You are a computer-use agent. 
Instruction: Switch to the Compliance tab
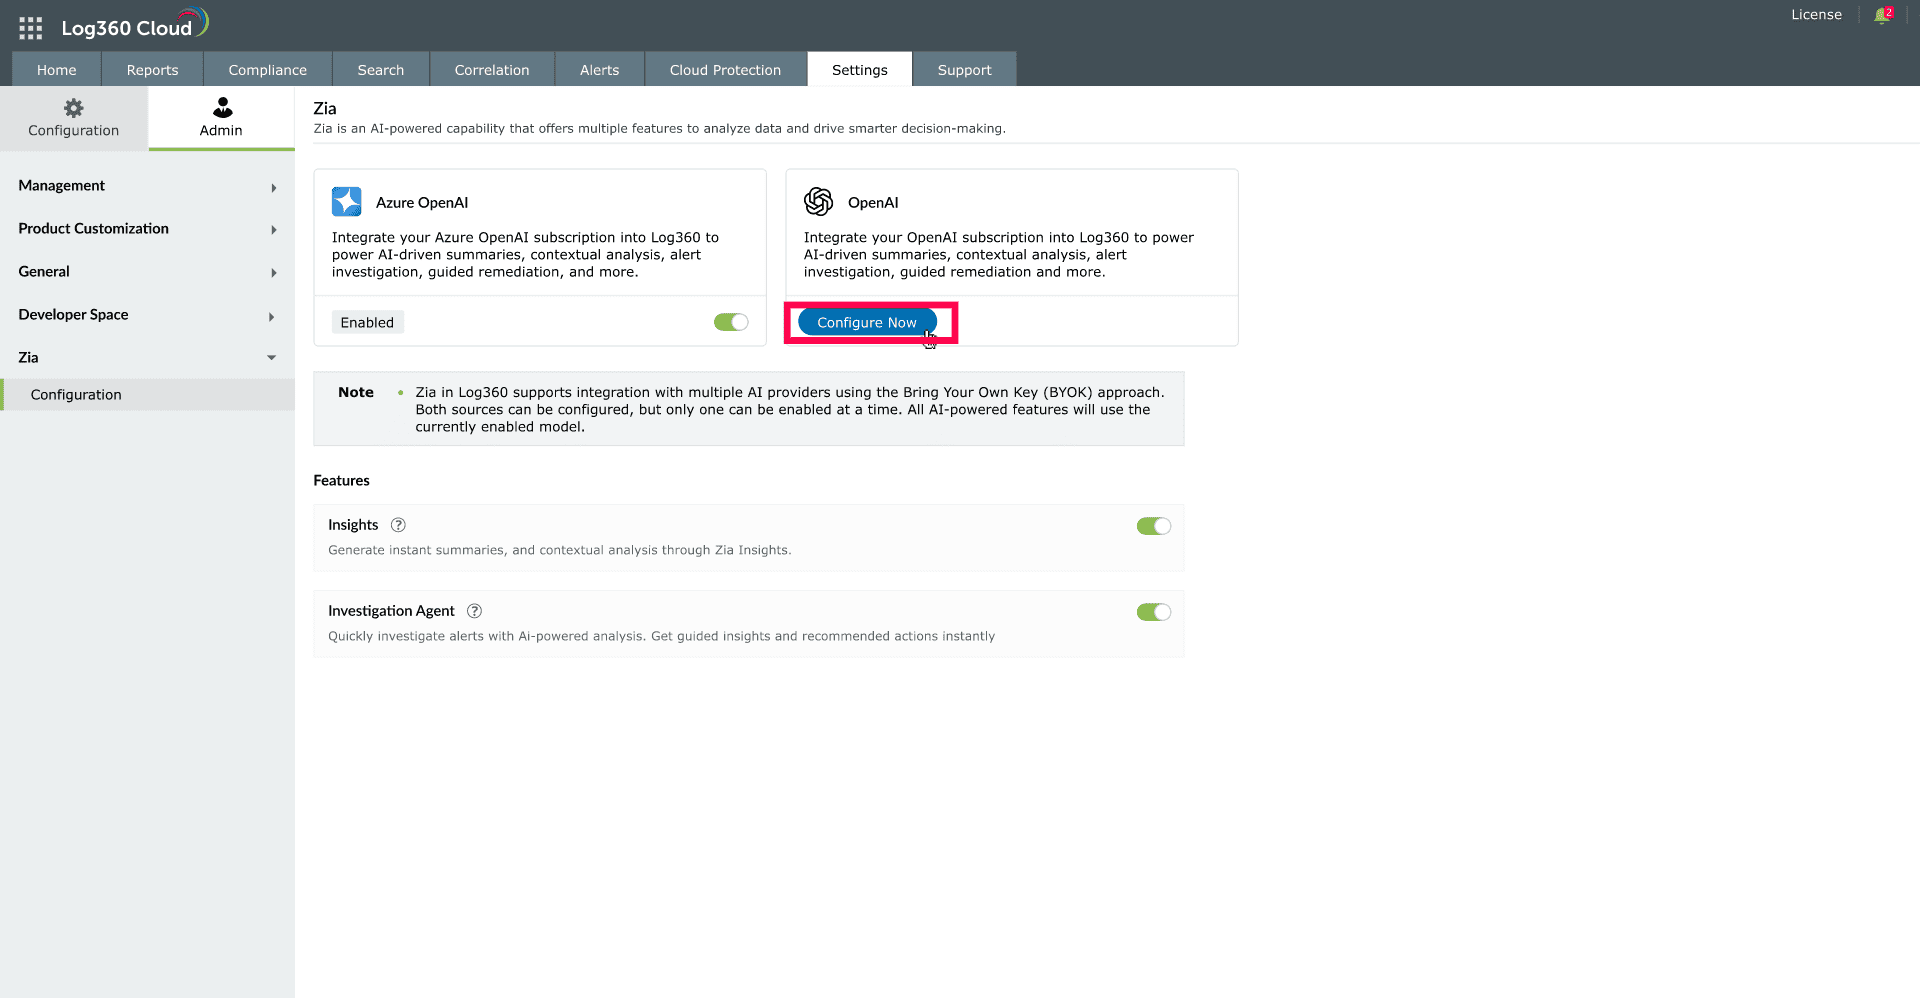click(268, 70)
